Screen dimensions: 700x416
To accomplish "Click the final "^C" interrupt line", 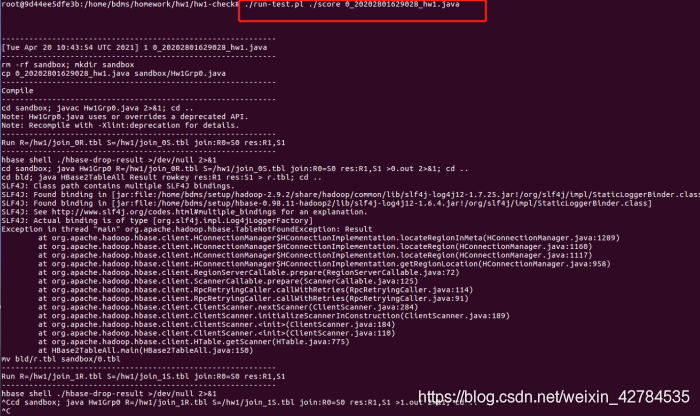I will [x=5, y=411].
